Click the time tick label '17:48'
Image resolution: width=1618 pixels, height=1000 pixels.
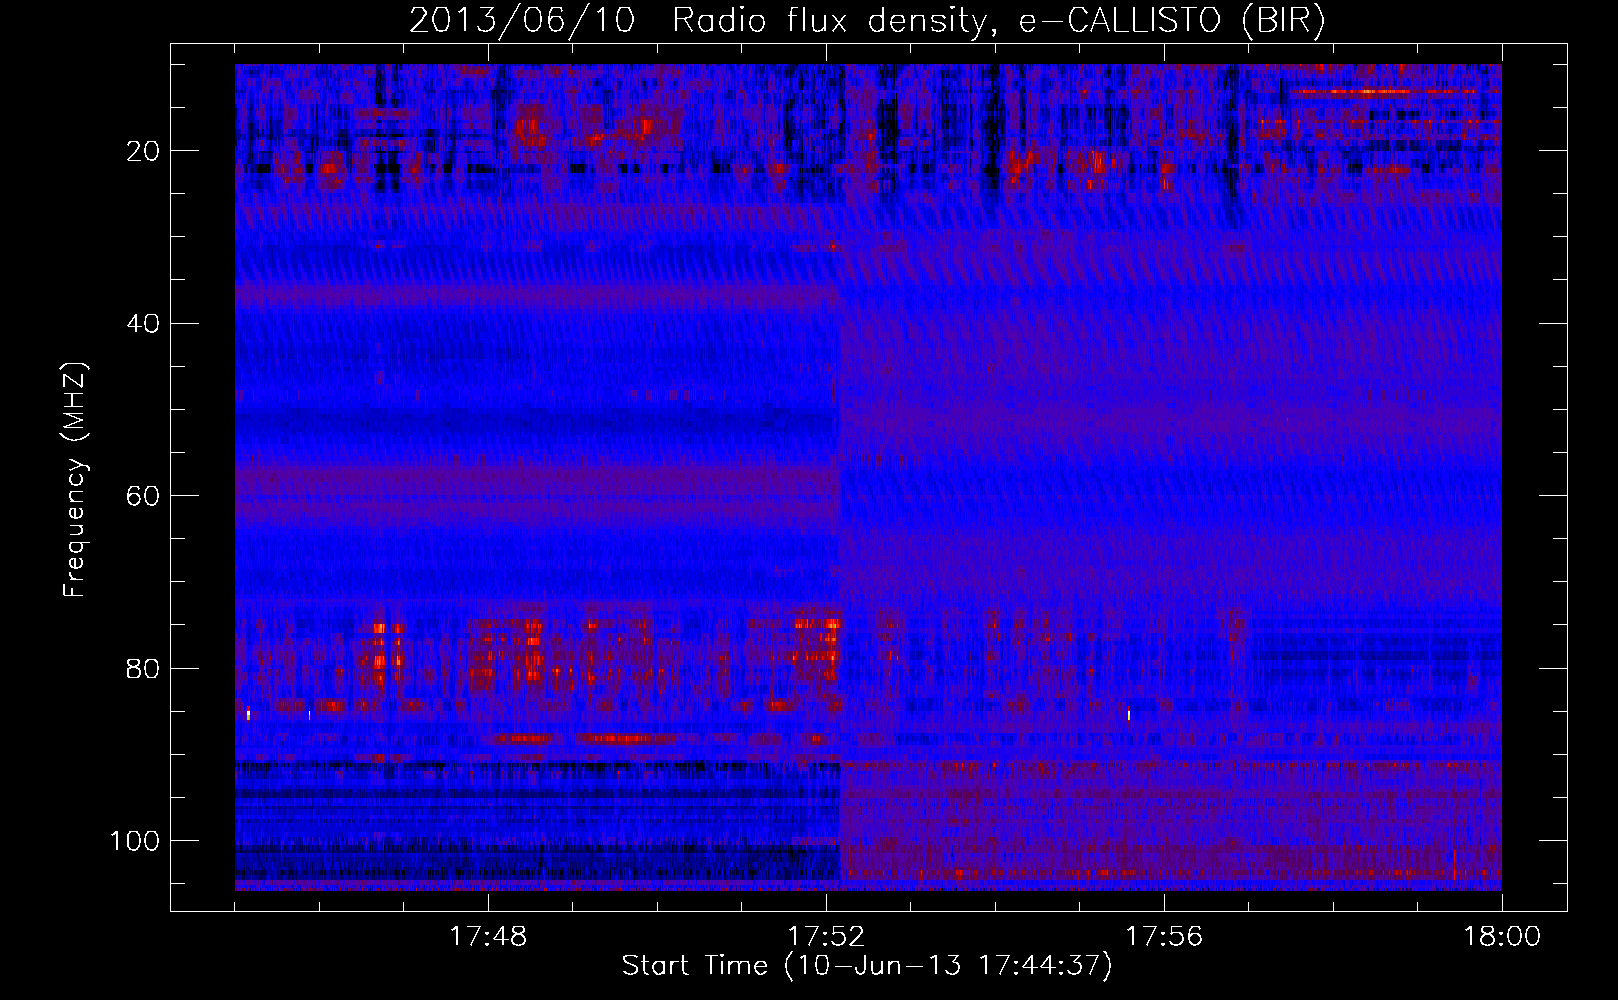(x=488, y=937)
